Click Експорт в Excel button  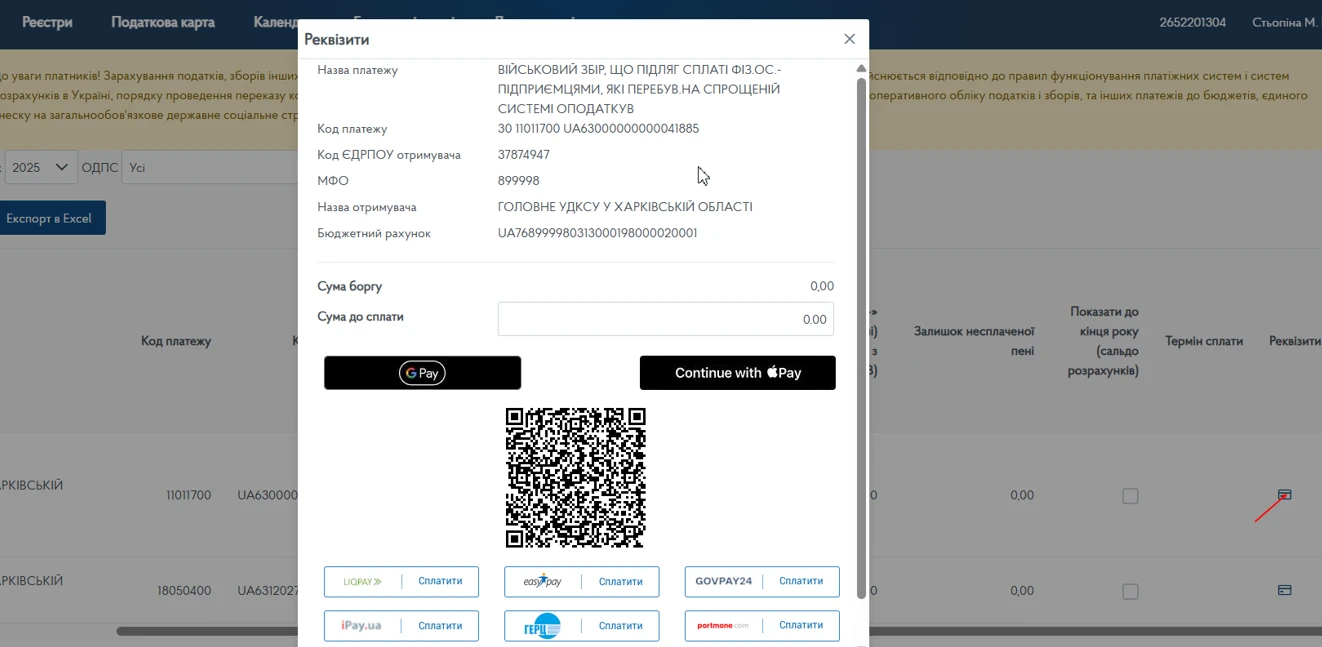50,218
